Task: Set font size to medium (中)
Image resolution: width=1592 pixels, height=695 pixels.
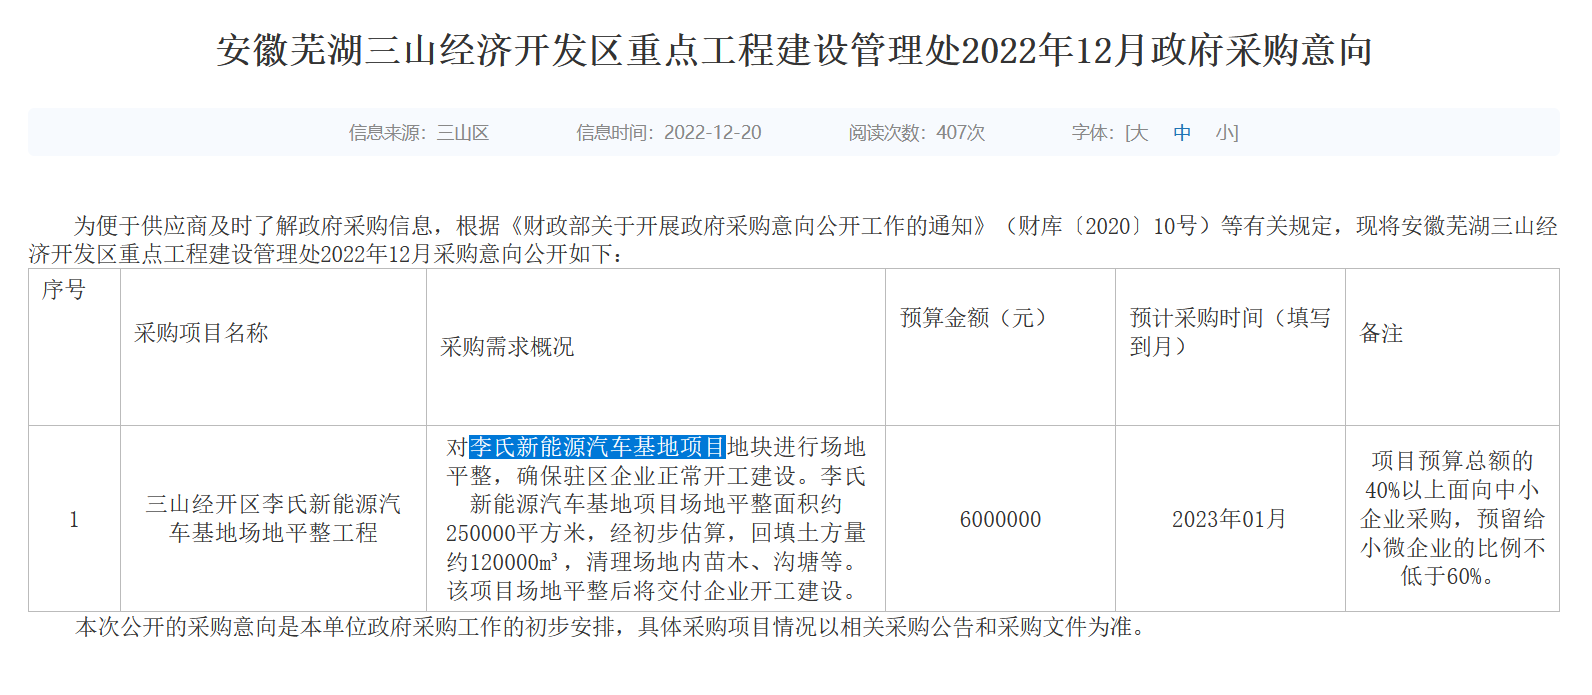Action: 1182,133
